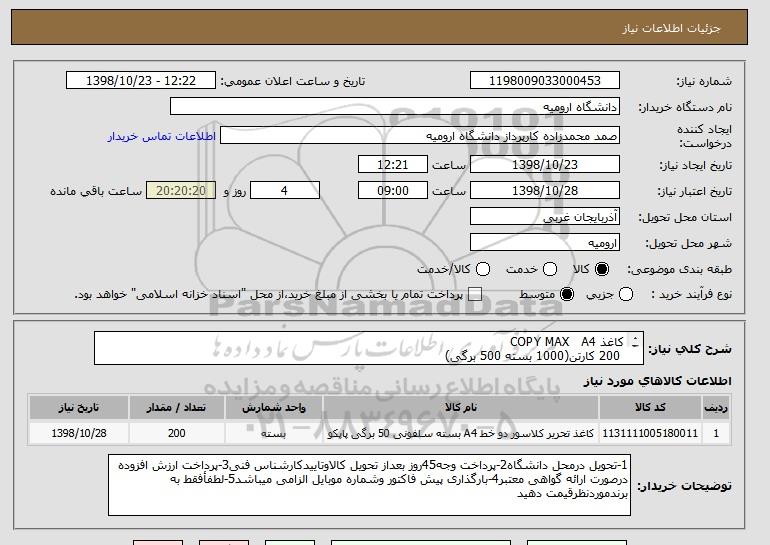Click delivery province field آذربایجان غربی
This screenshot has height=545, width=770.
[545, 217]
